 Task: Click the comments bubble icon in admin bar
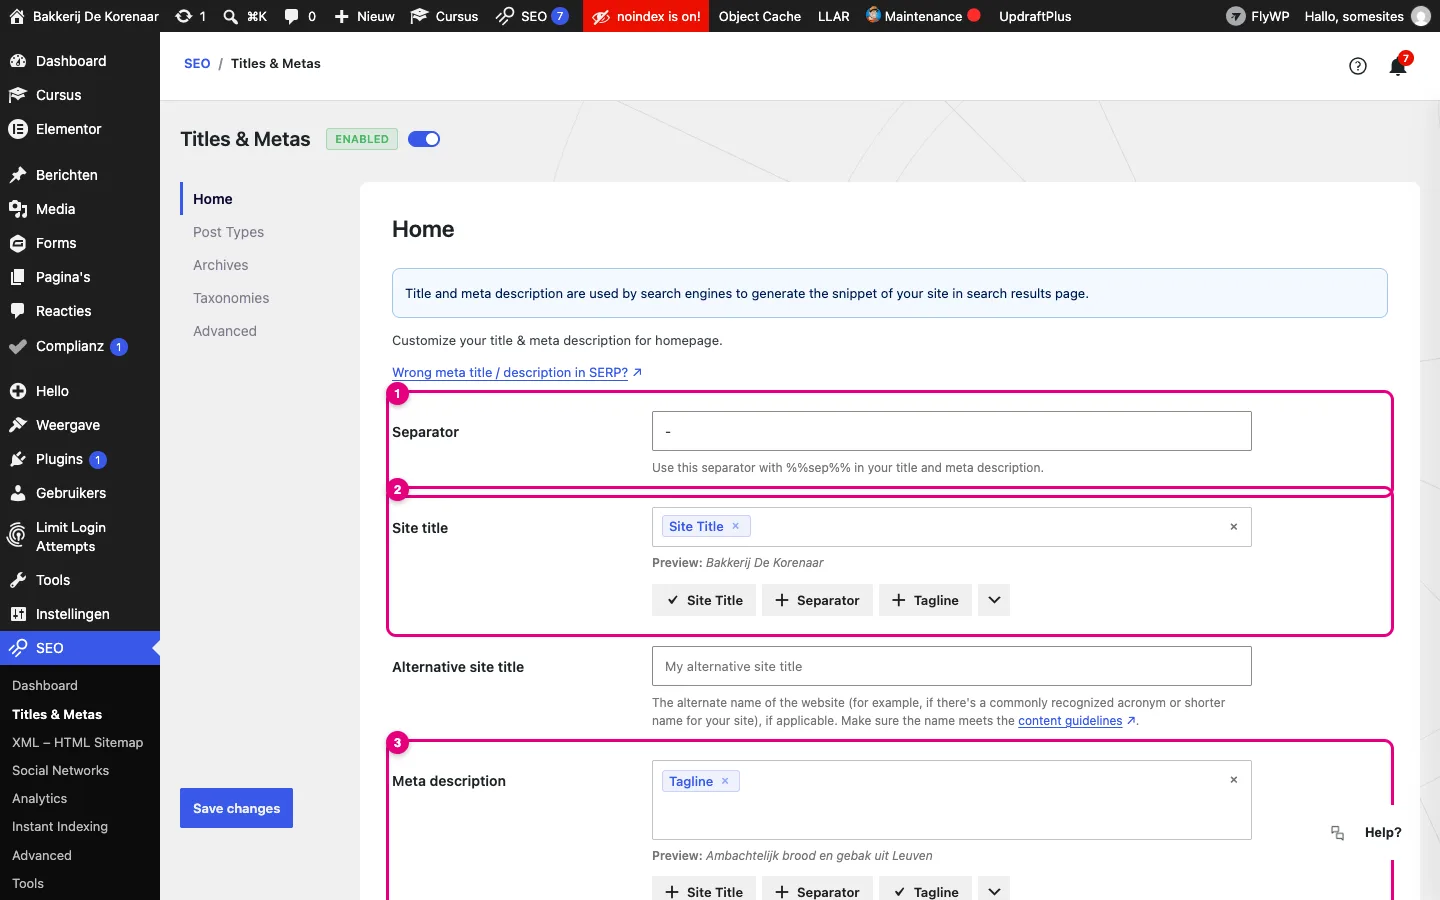point(292,16)
